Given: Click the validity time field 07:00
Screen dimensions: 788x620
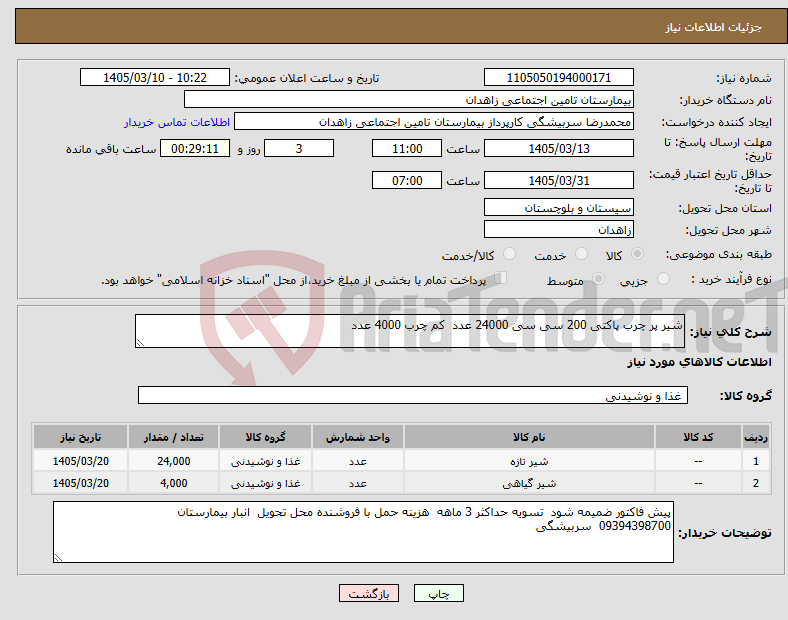Looking at the screenshot, I should click(x=407, y=180).
